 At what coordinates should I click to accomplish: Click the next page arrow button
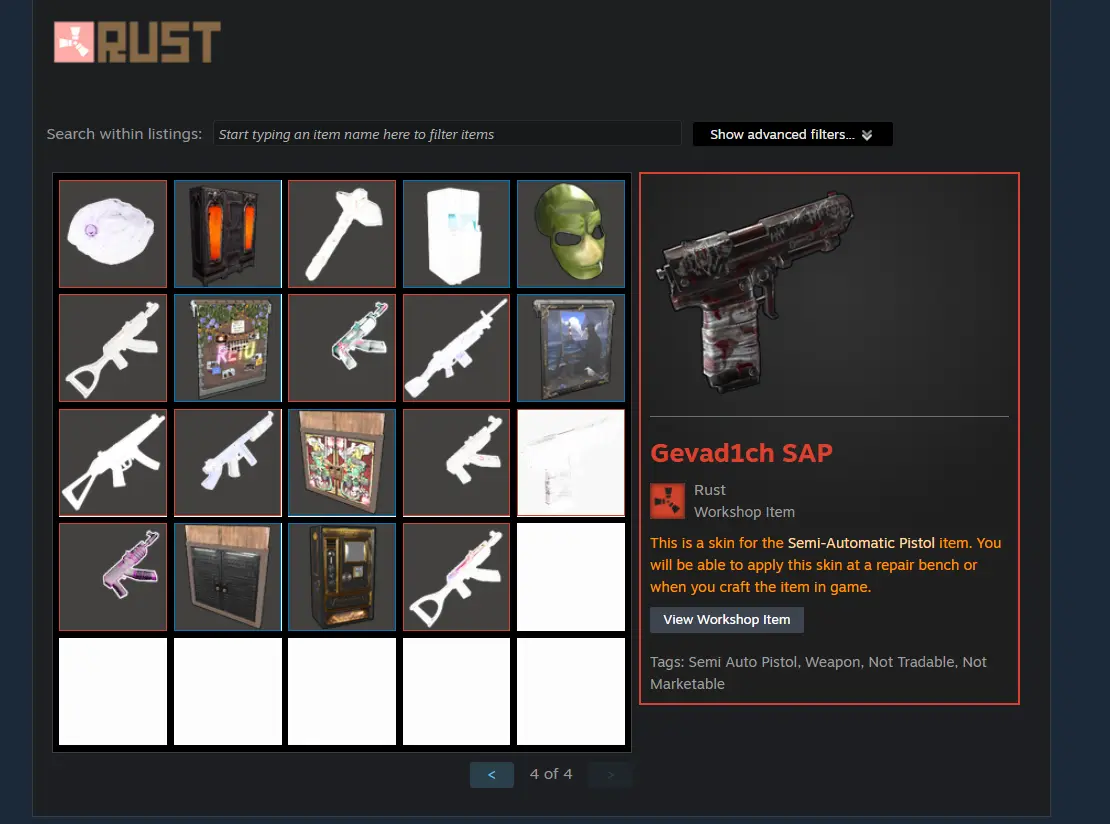(x=610, y=774)
